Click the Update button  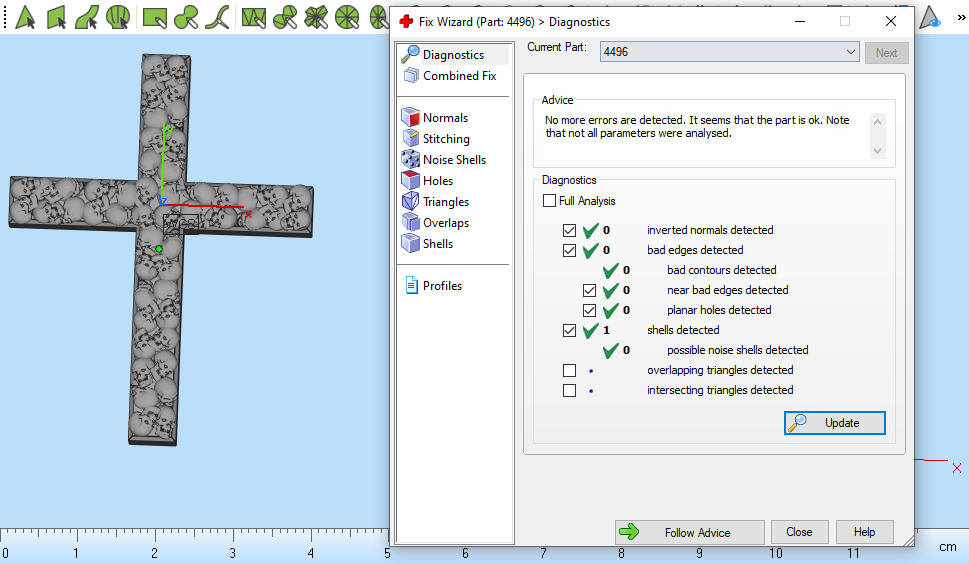[x=835, y=423]
